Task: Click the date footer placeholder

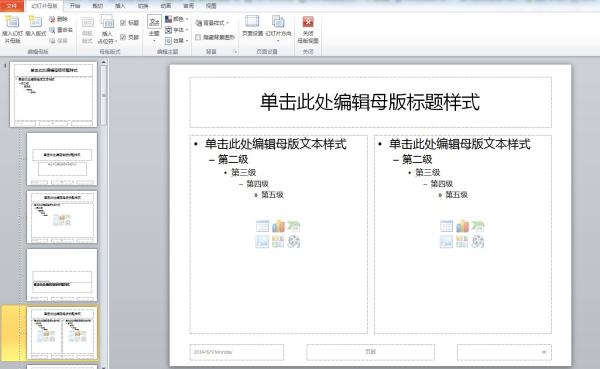Action: coord(237,352)
